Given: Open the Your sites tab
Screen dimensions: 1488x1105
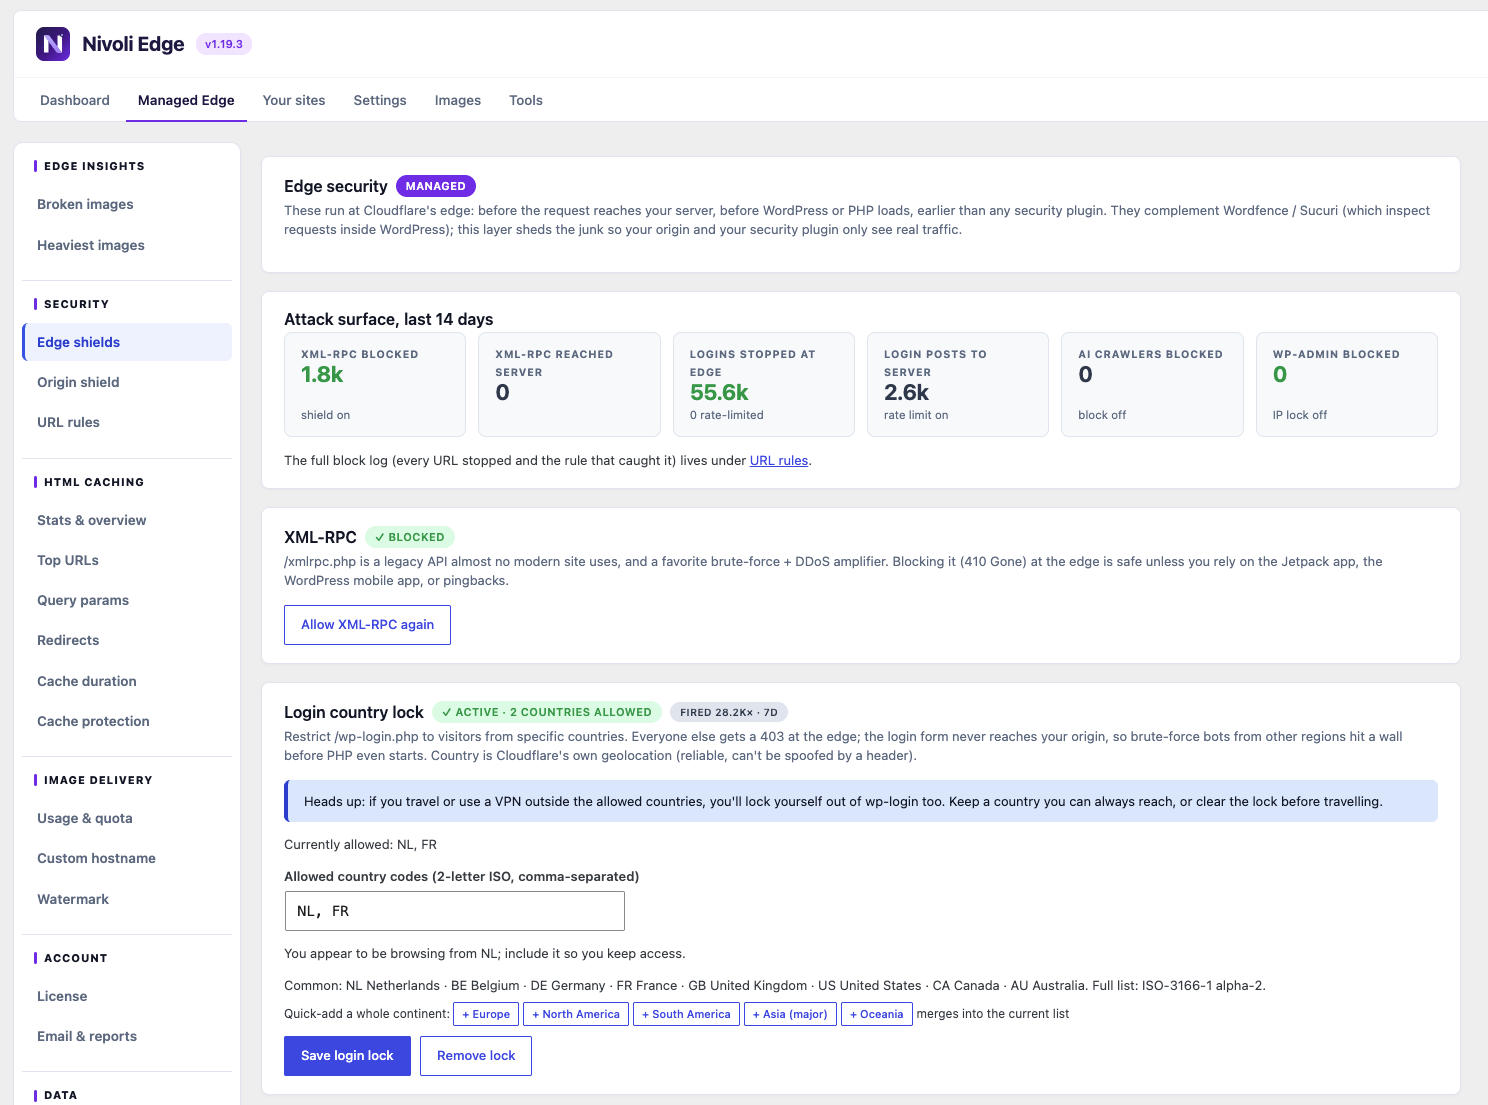Looking at the screenshot, I should tap(294, 100).
